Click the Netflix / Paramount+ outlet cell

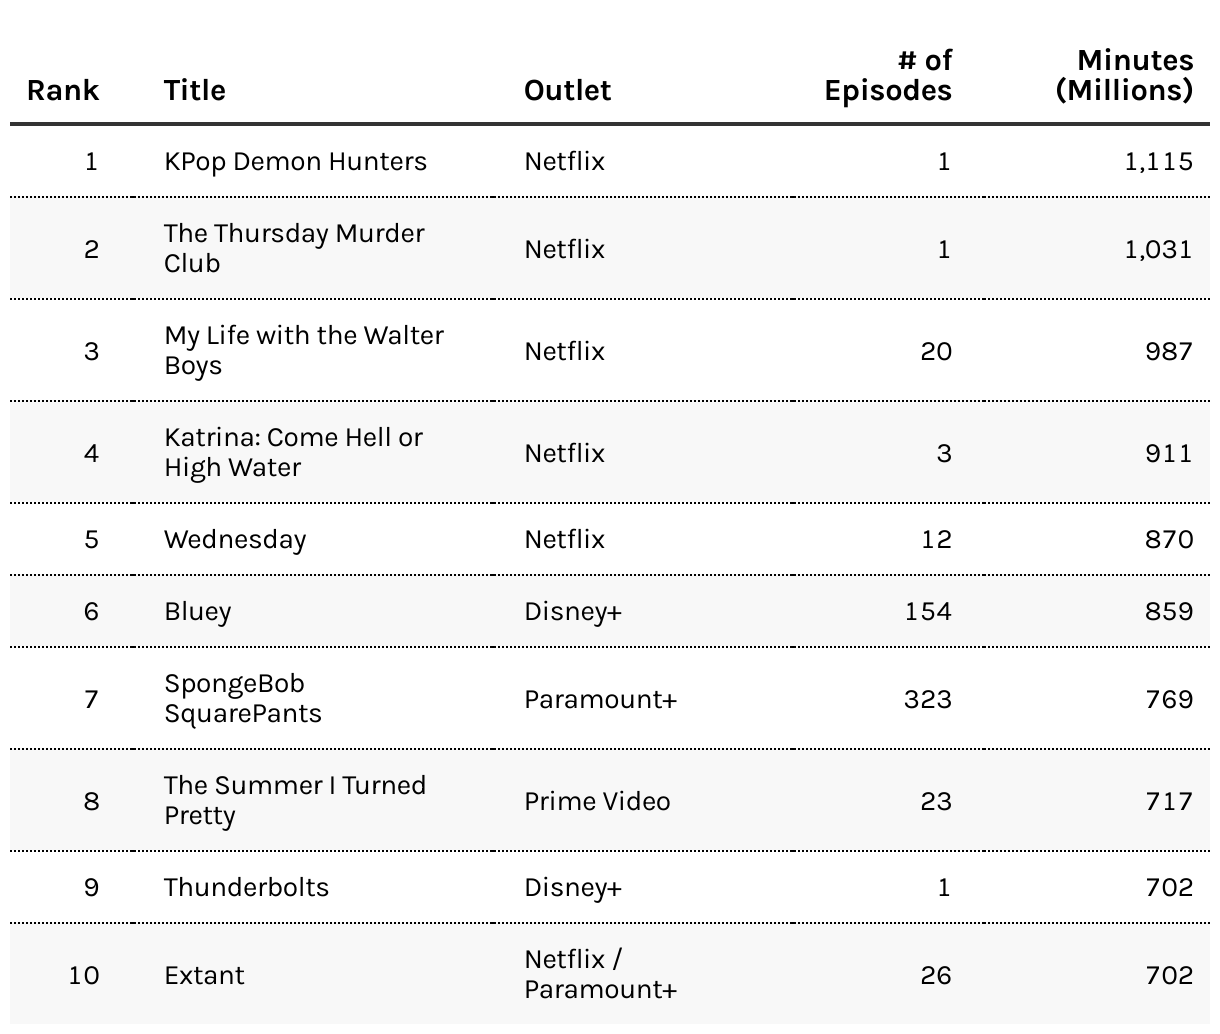(600, 975)
